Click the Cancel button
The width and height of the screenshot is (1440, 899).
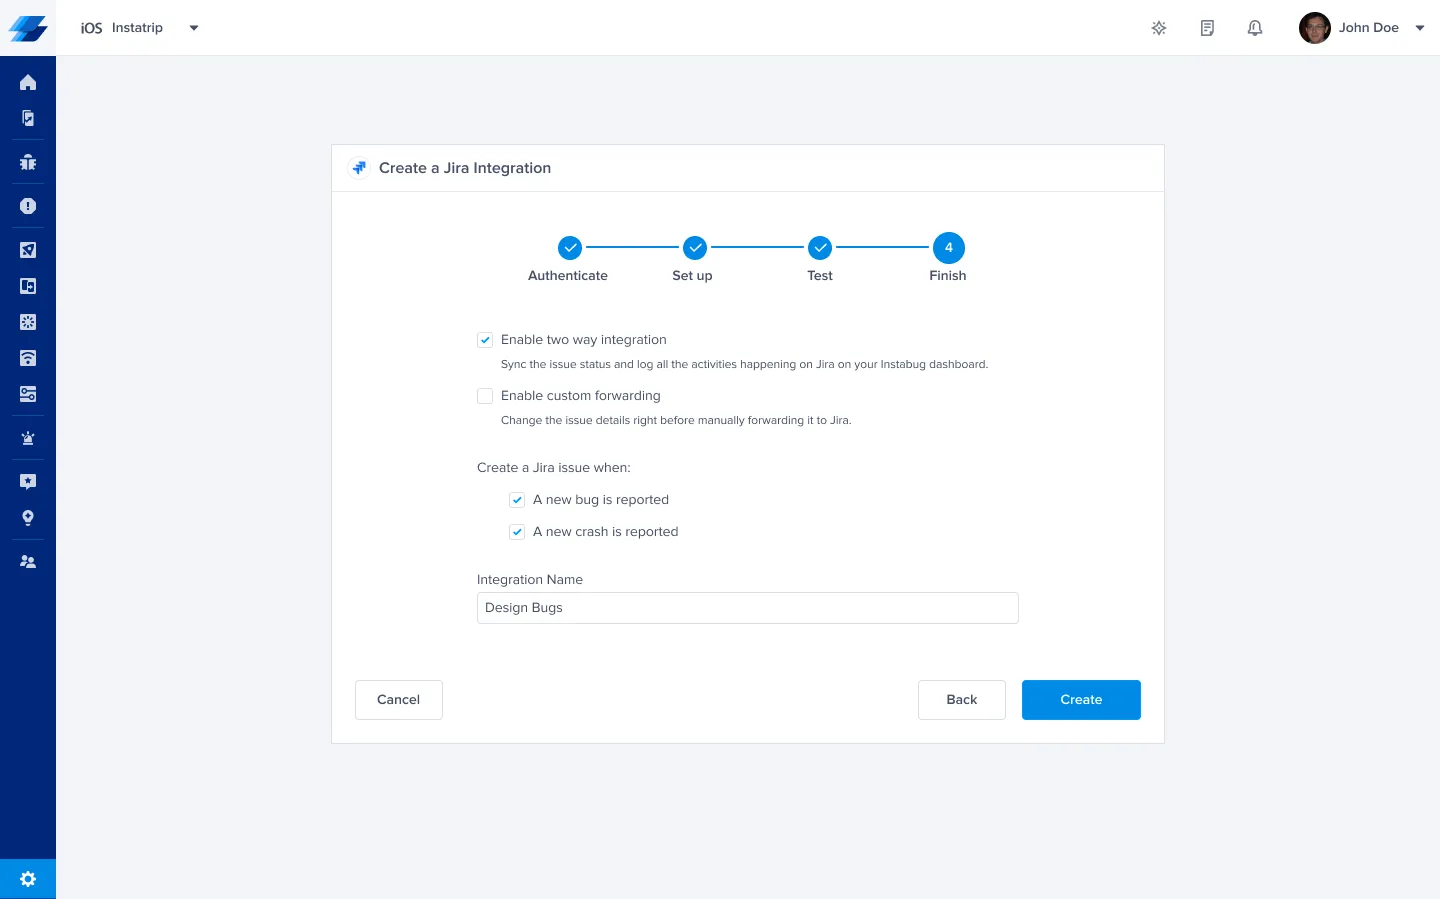(x=399, y=700)
